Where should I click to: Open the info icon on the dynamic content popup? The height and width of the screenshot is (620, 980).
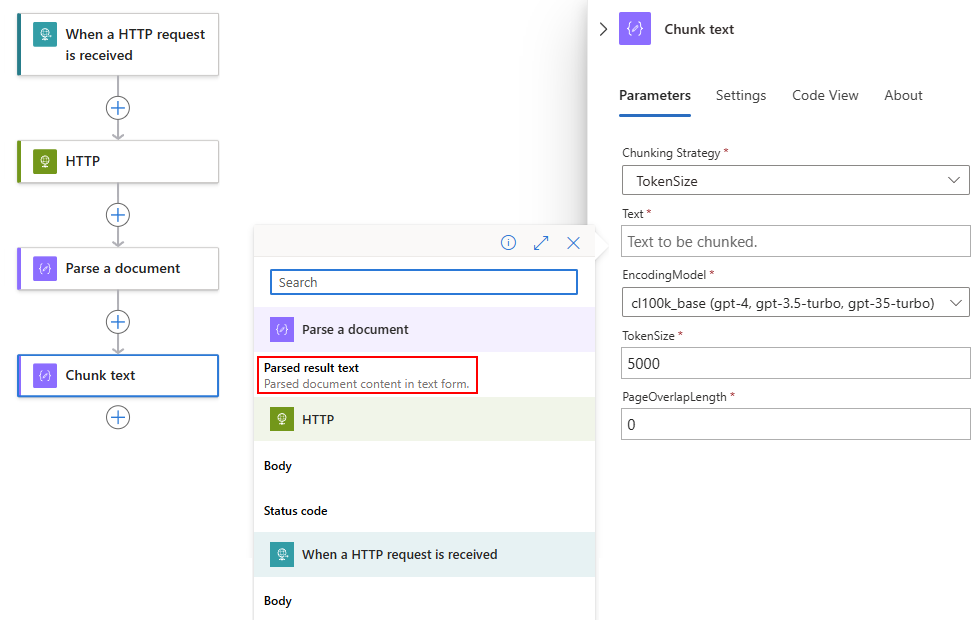[x=508, y=242]
